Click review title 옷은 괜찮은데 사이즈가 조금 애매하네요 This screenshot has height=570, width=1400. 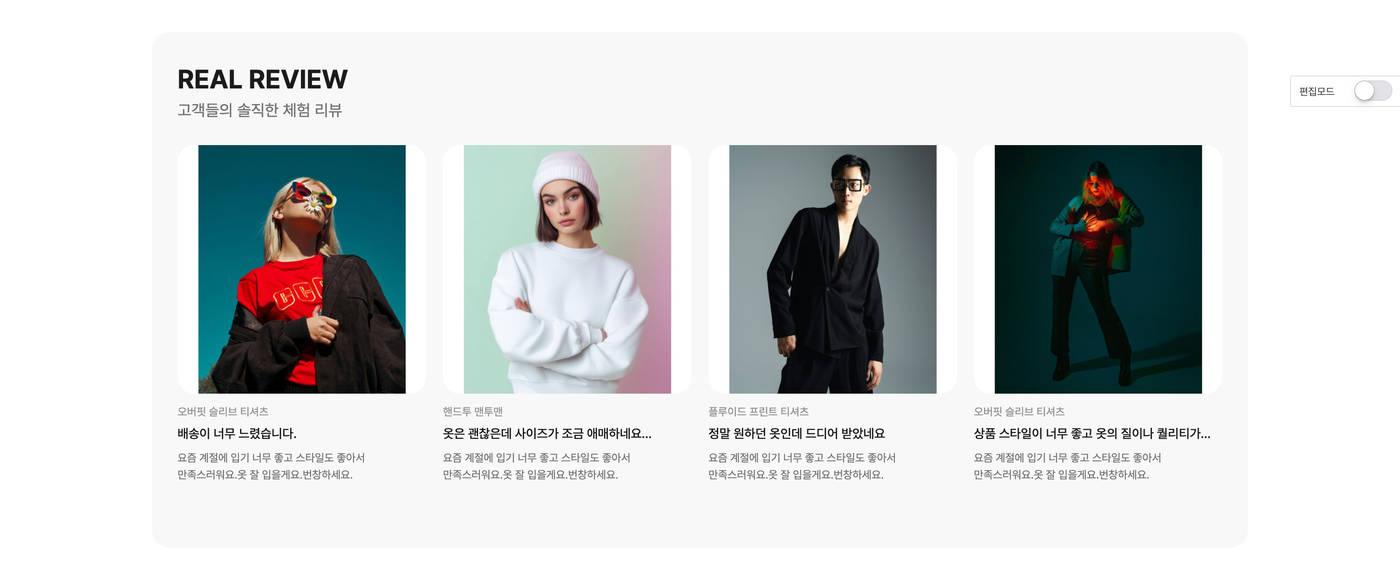(547, 434)
